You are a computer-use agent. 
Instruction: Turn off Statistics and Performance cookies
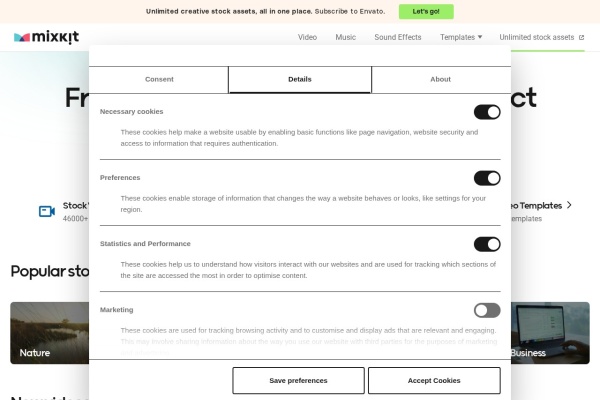tap(487, 244)
